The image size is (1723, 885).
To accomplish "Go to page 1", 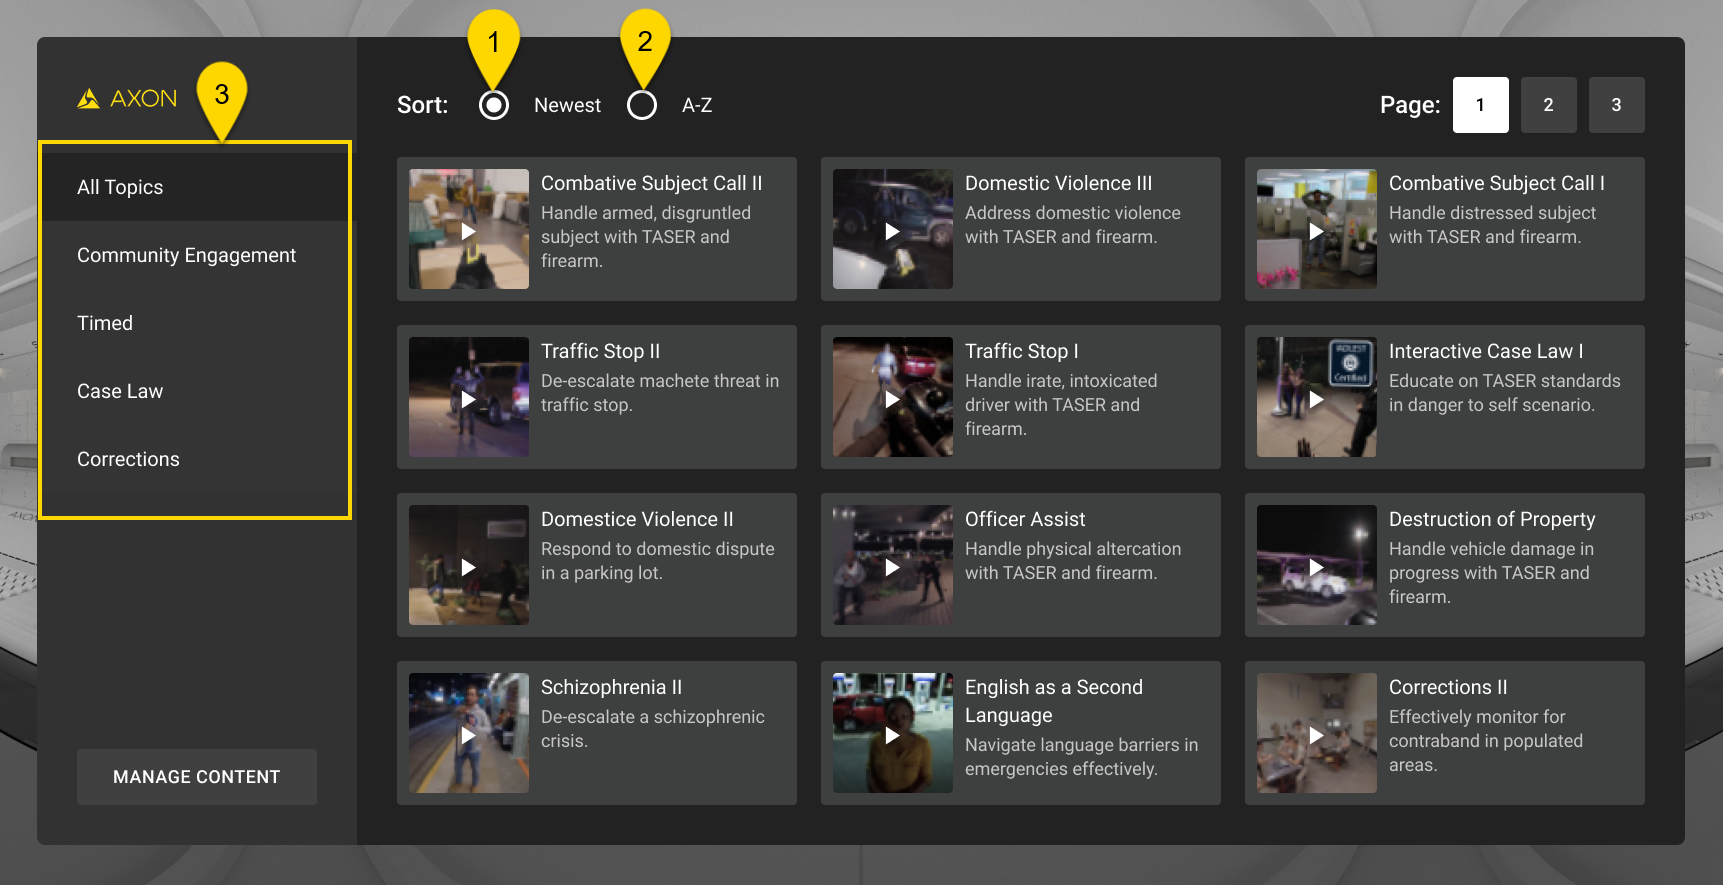I will 1481,105.
